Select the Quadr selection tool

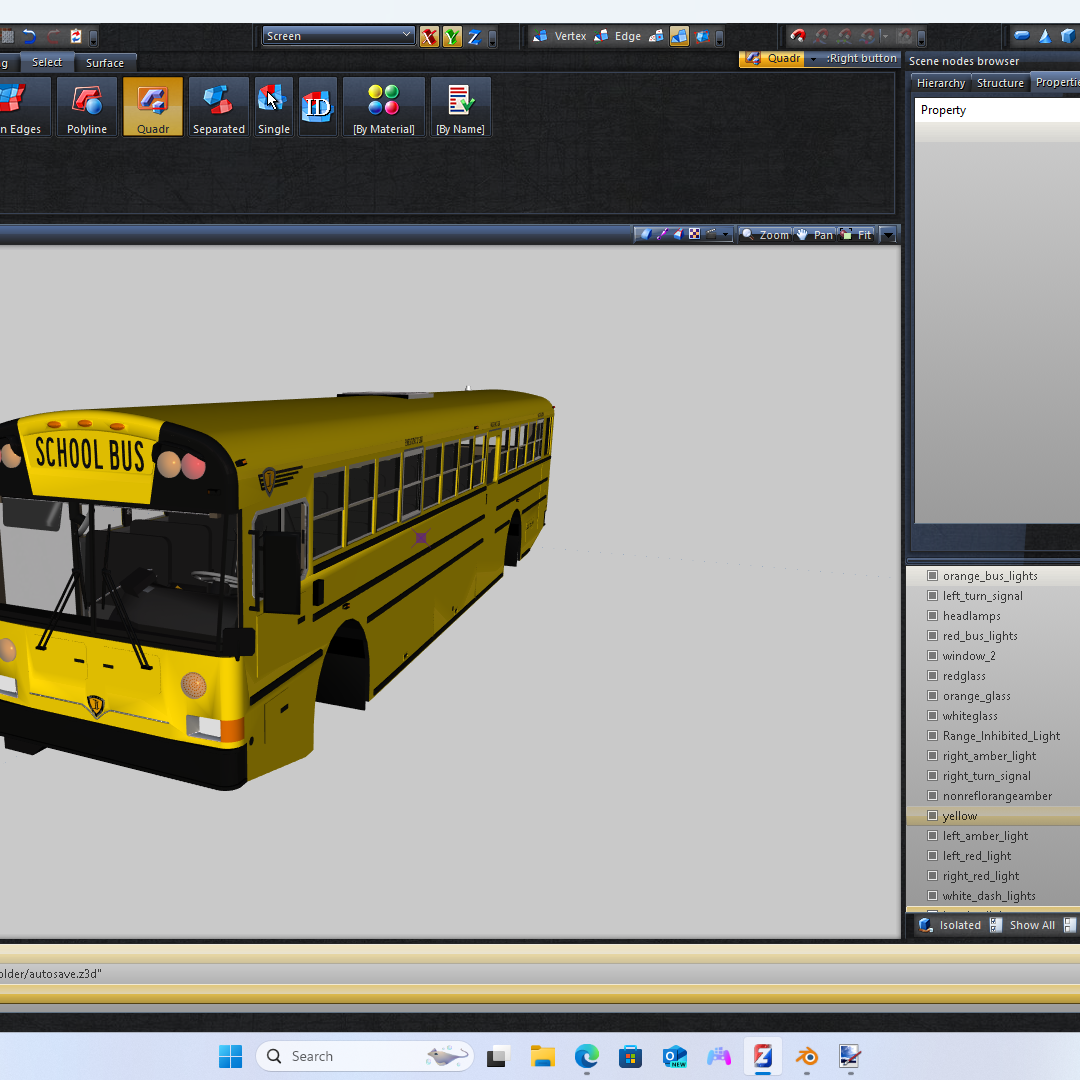pyautogui.click(x=153, y=107)
